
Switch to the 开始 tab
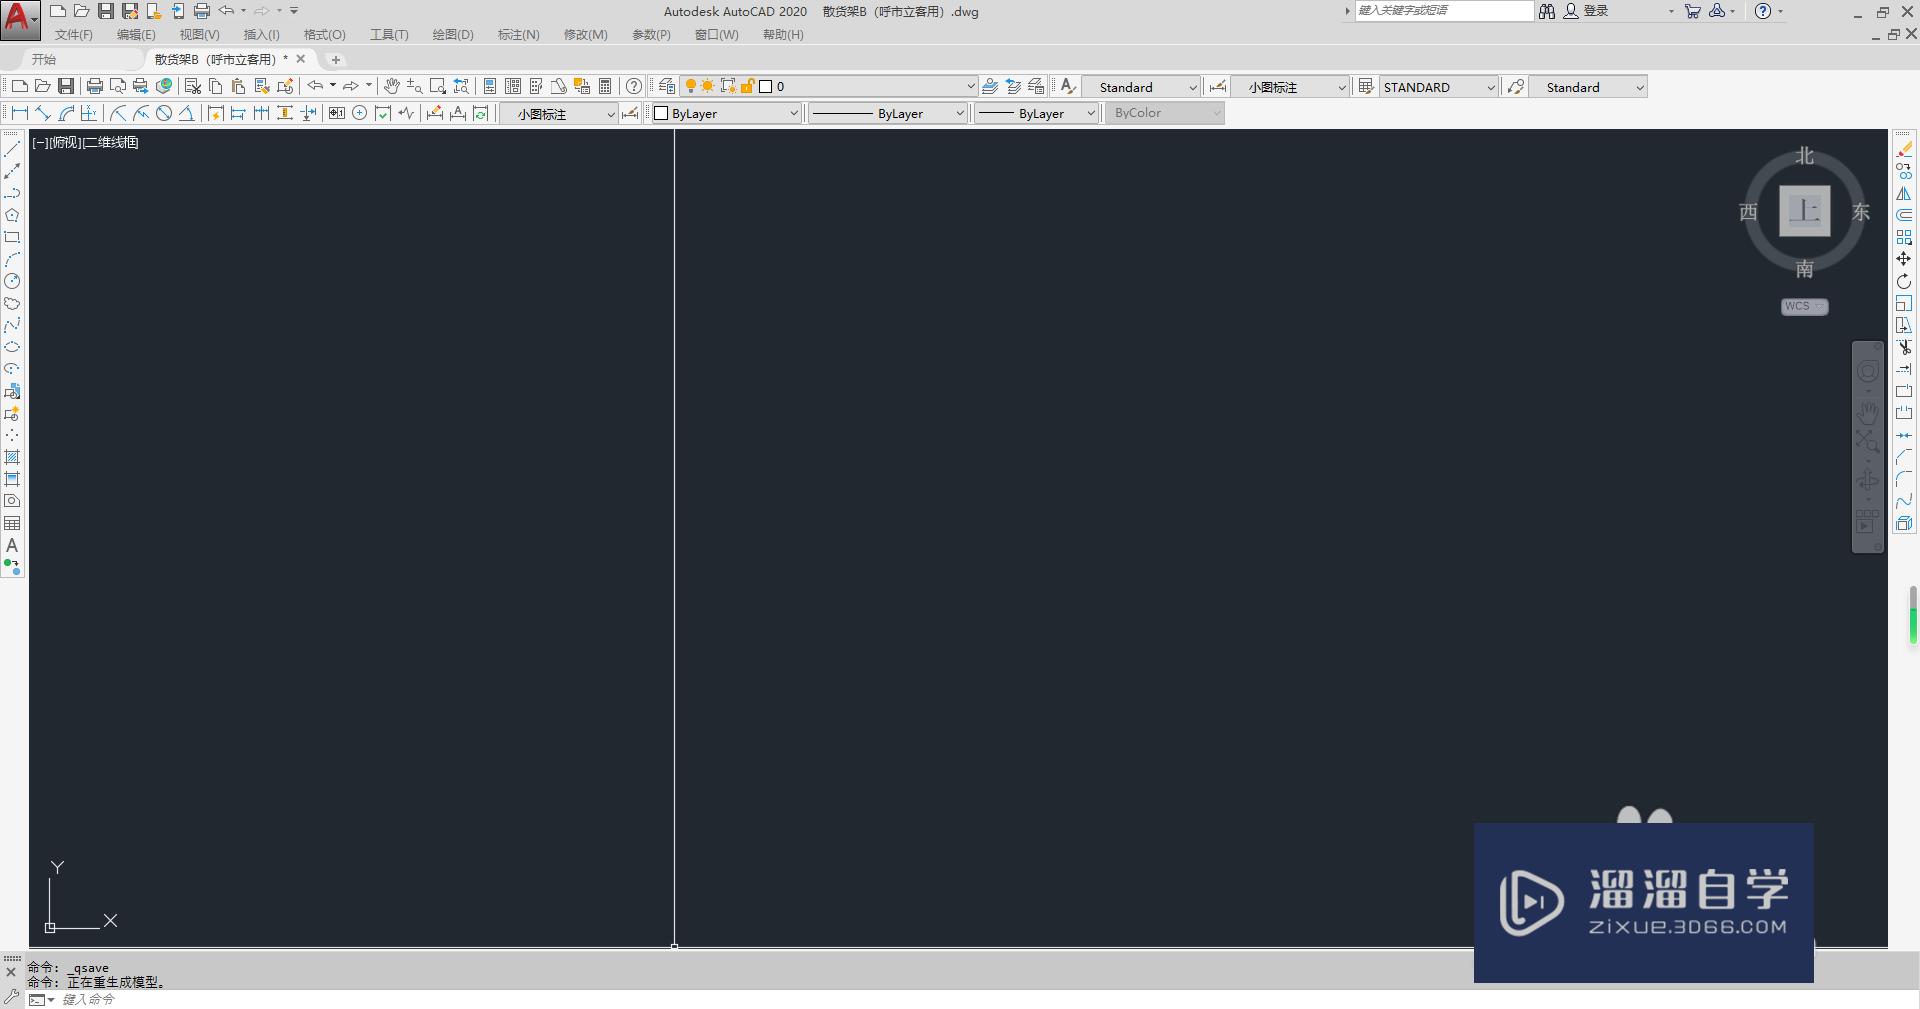(44, 59)
